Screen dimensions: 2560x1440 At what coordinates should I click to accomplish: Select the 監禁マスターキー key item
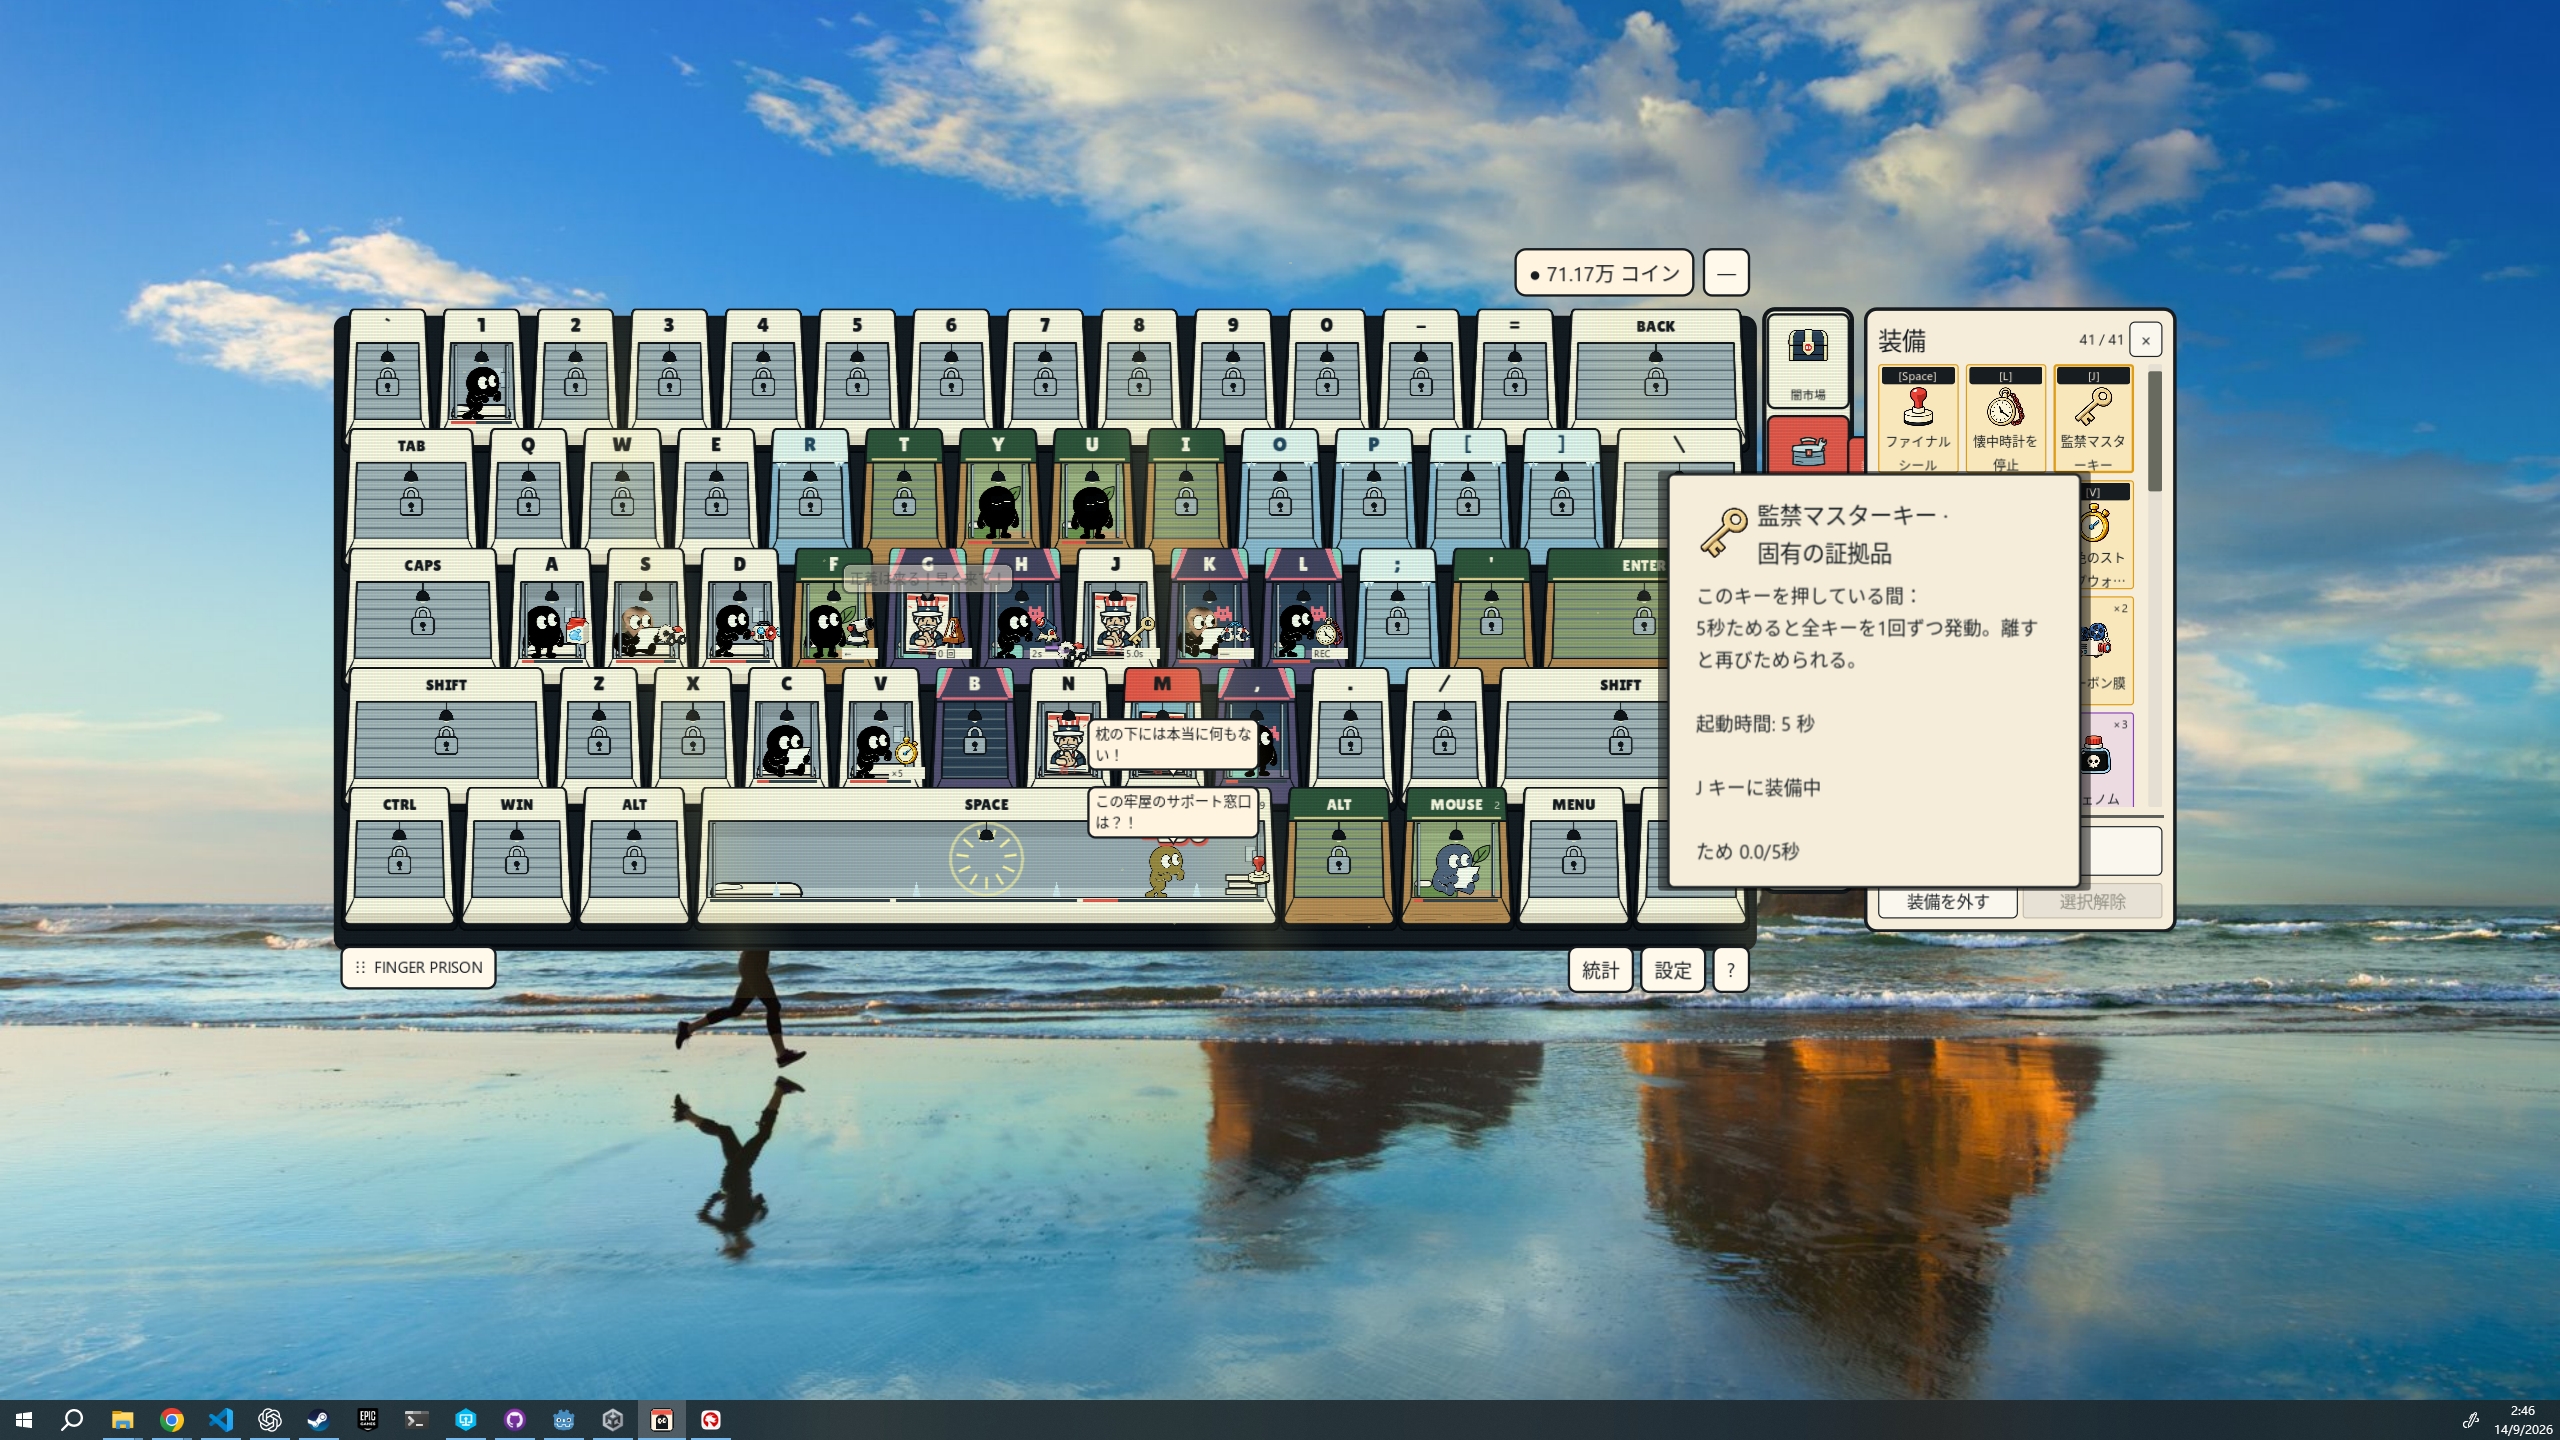(2093, 418)
